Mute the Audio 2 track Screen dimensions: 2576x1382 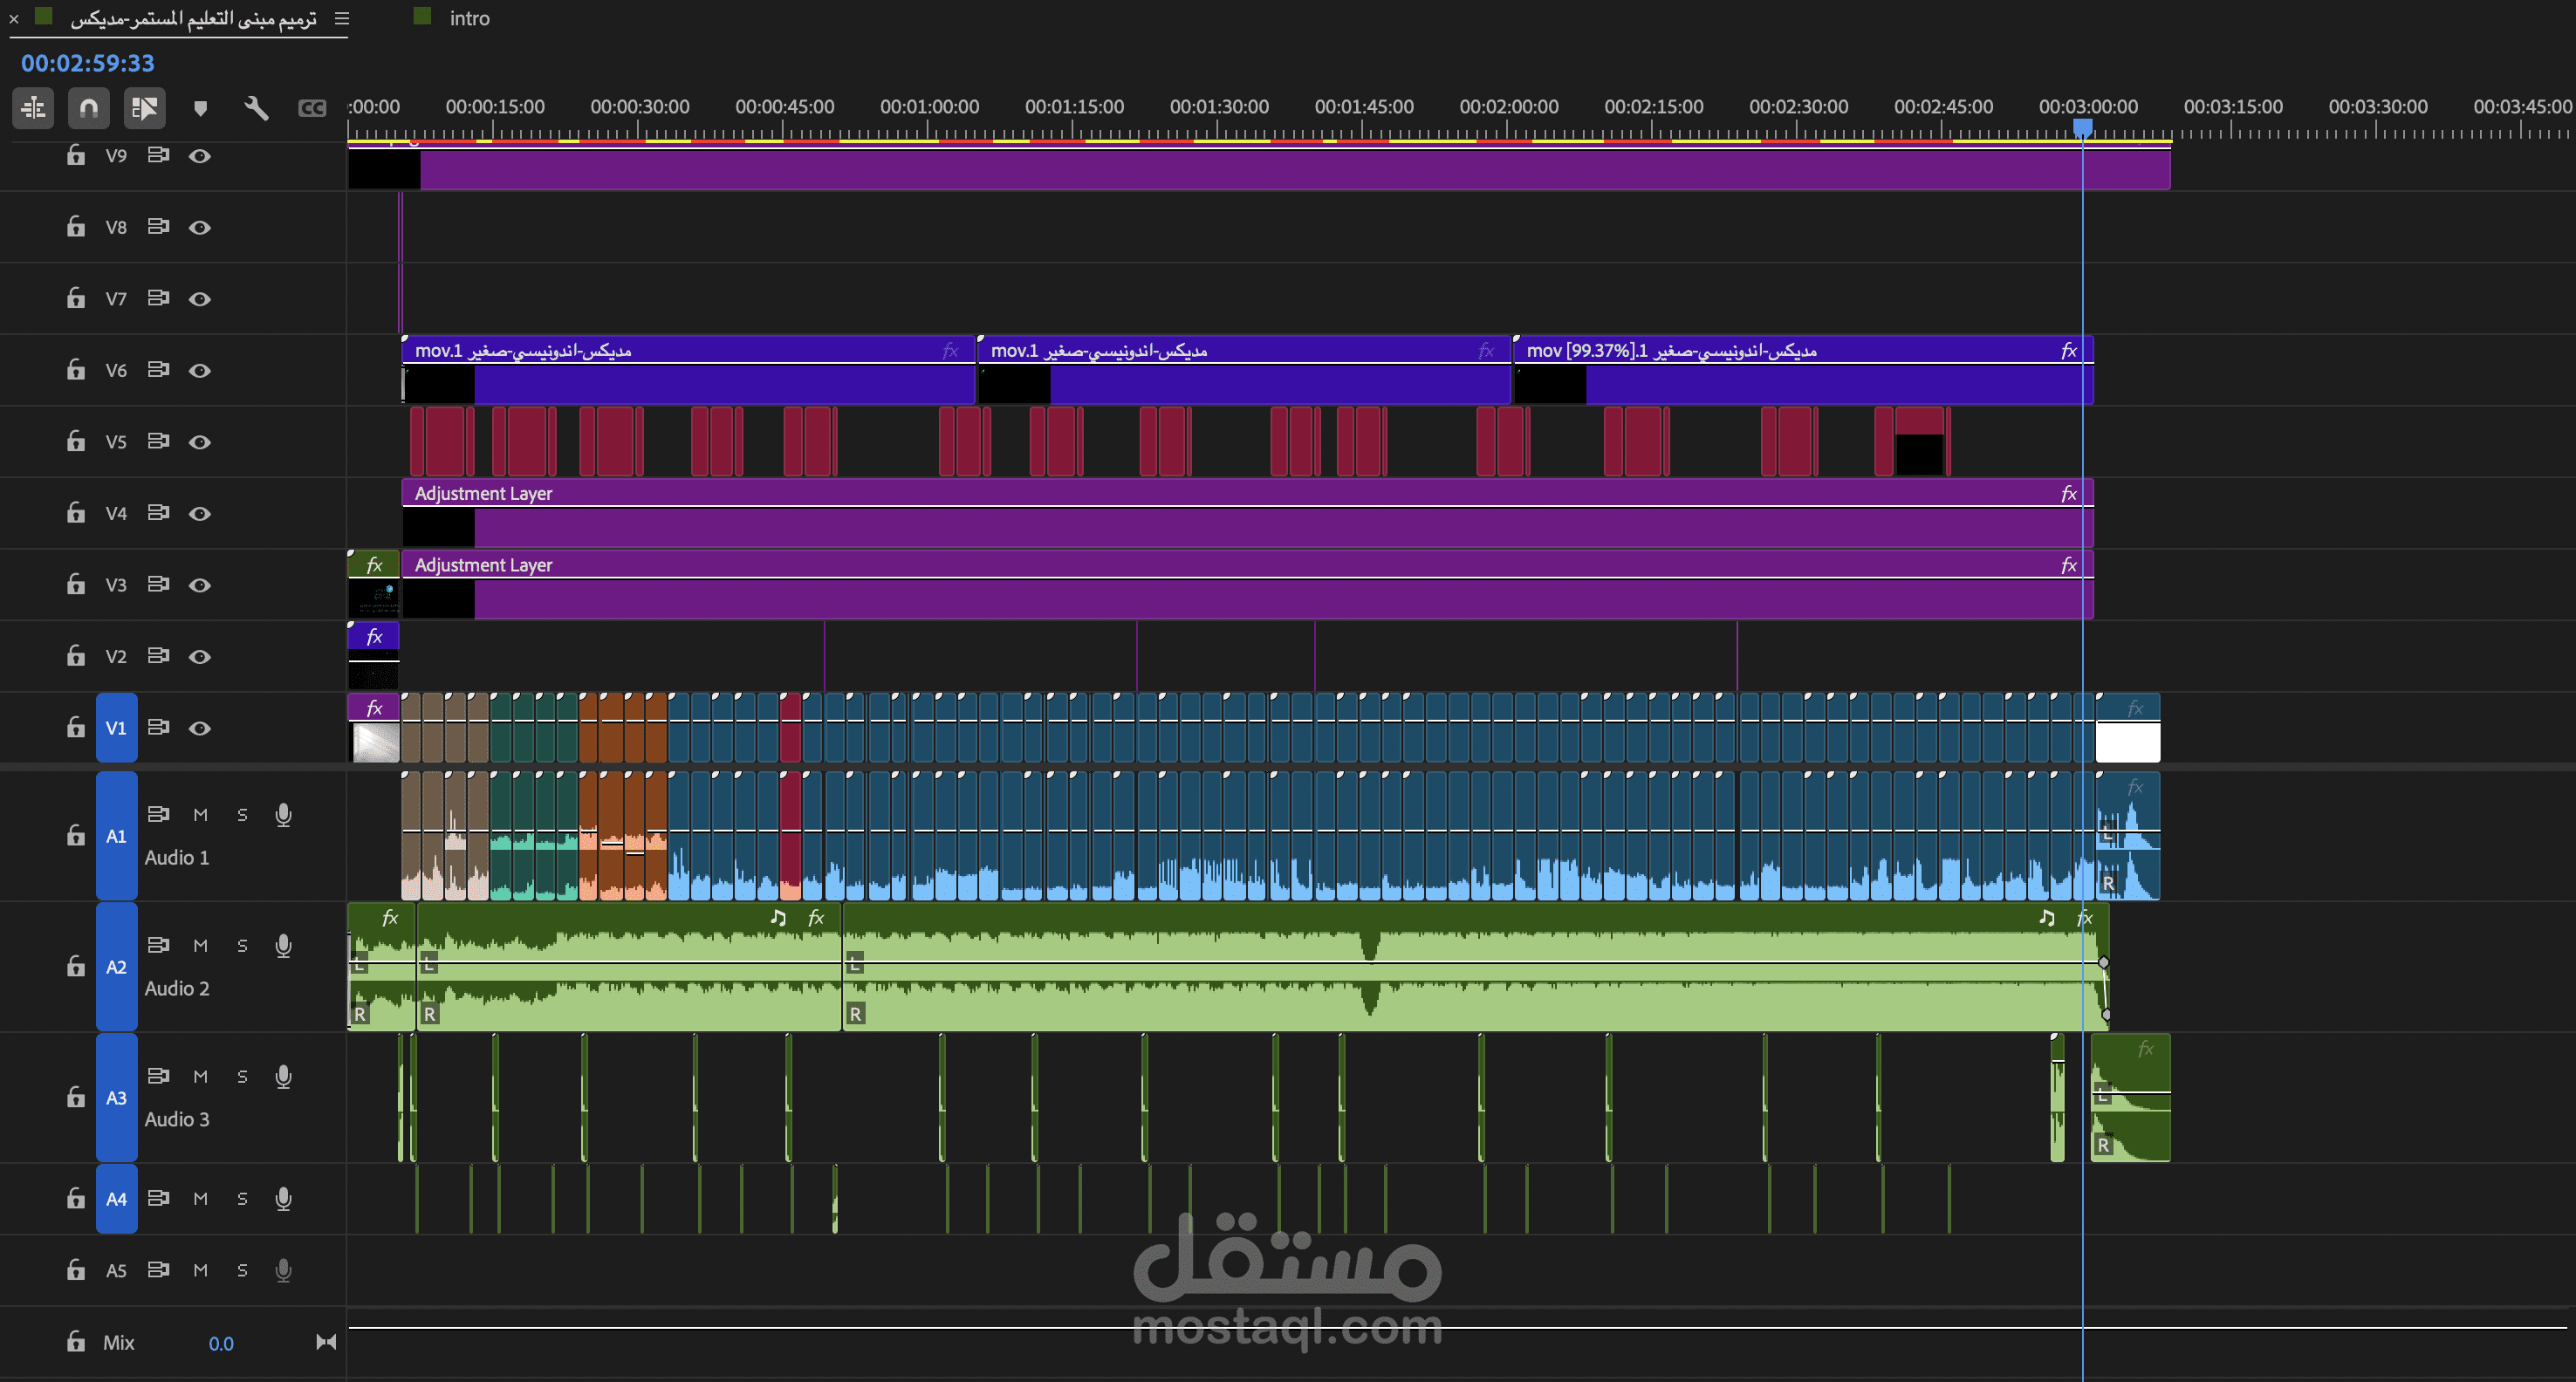[200, 946]
